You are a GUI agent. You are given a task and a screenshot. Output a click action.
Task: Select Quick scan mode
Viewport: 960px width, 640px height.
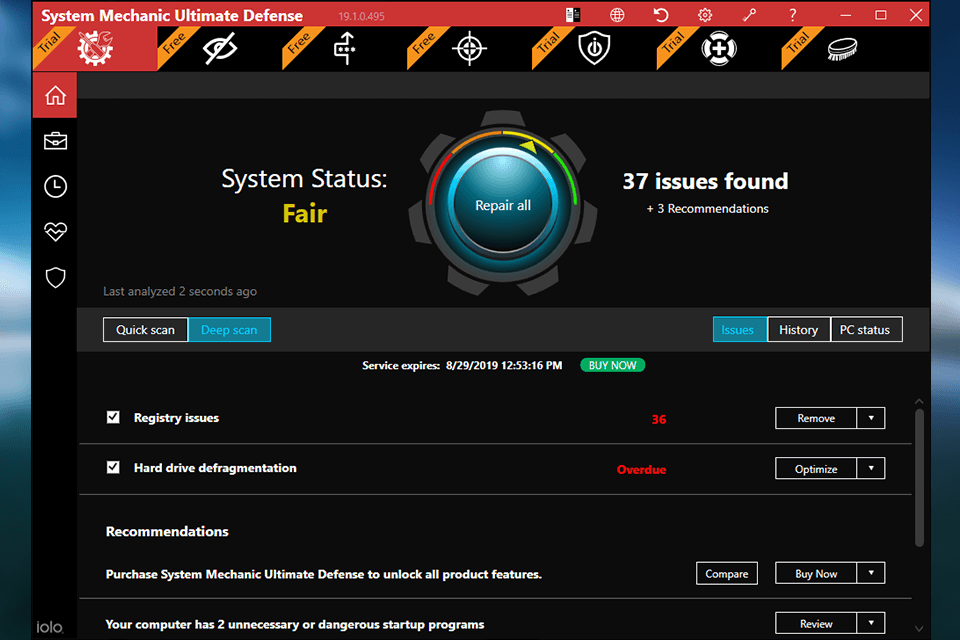[x=145, y=329]
